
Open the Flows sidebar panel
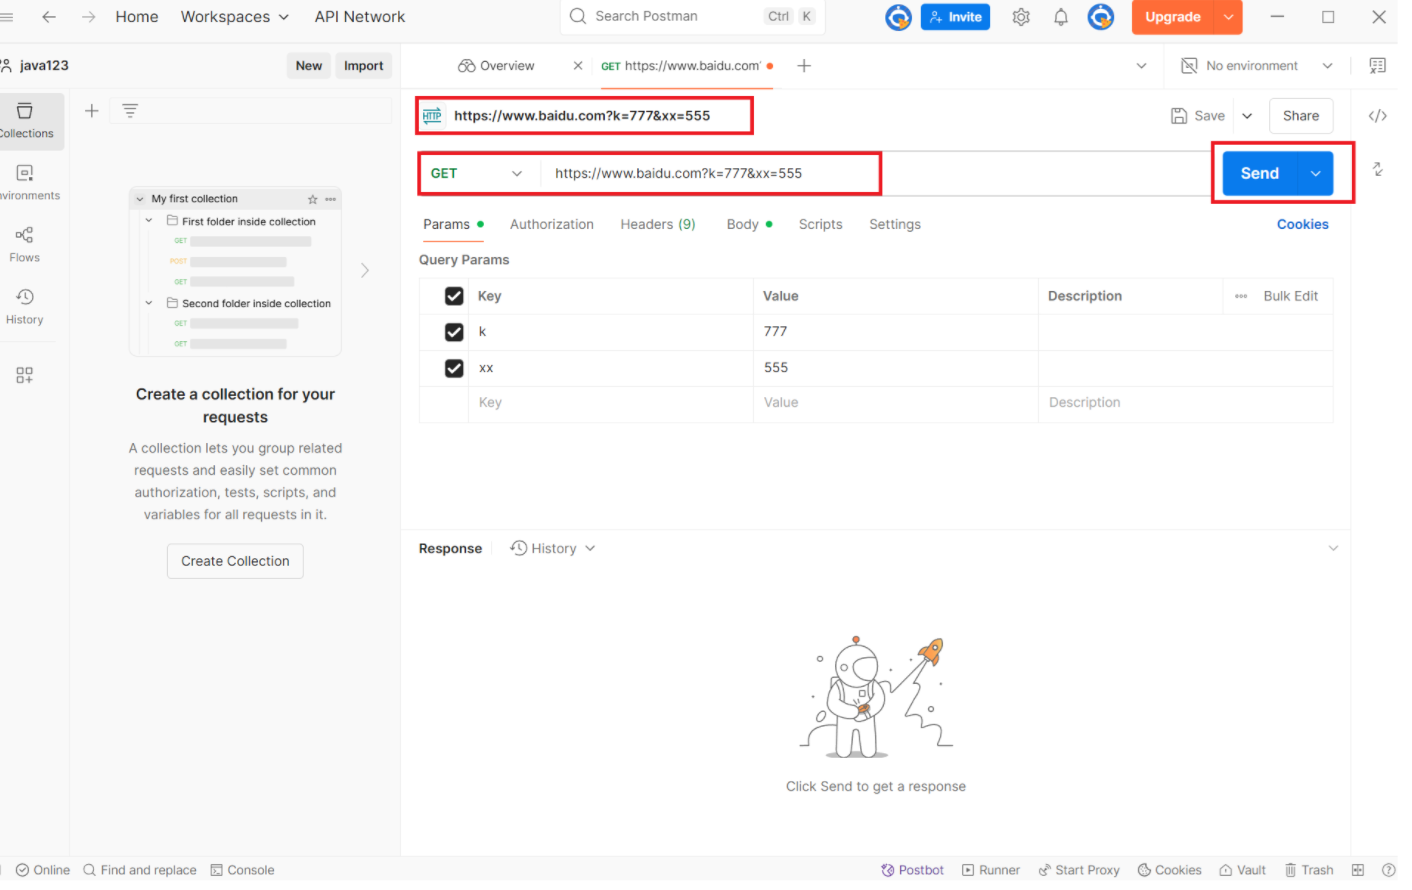(x=25, y=245)
